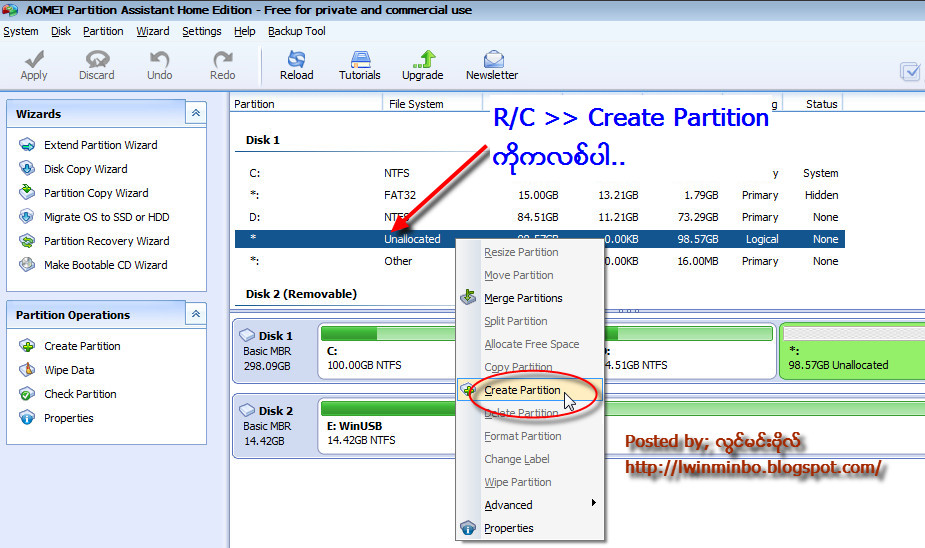Click the sidebar Properties info icon
The image size is (925, 548).
pyautogui.click(x=27, y=418)
